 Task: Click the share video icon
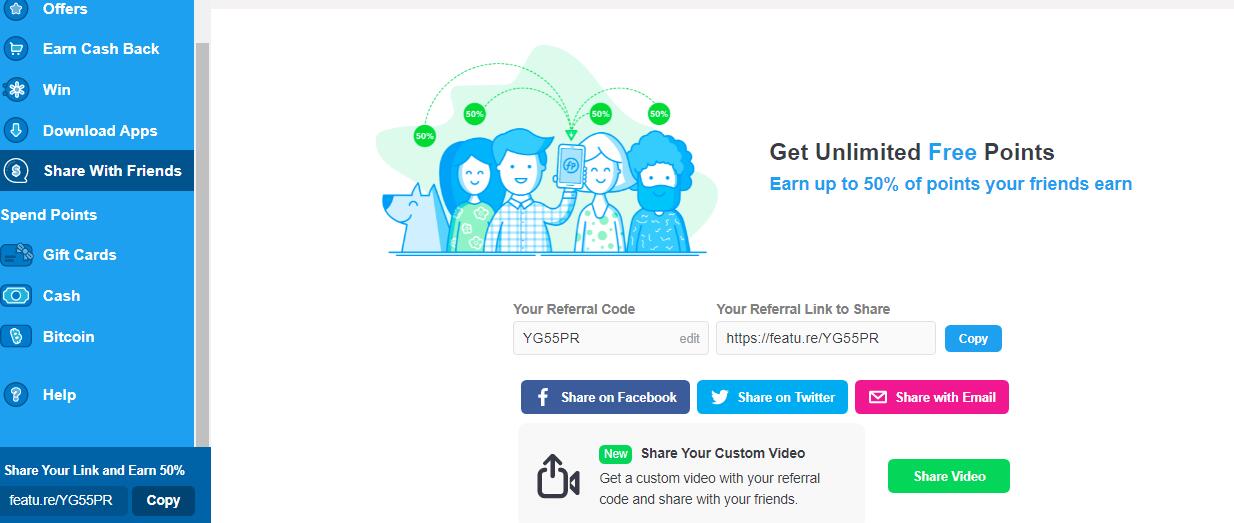[x=559, y=476]
